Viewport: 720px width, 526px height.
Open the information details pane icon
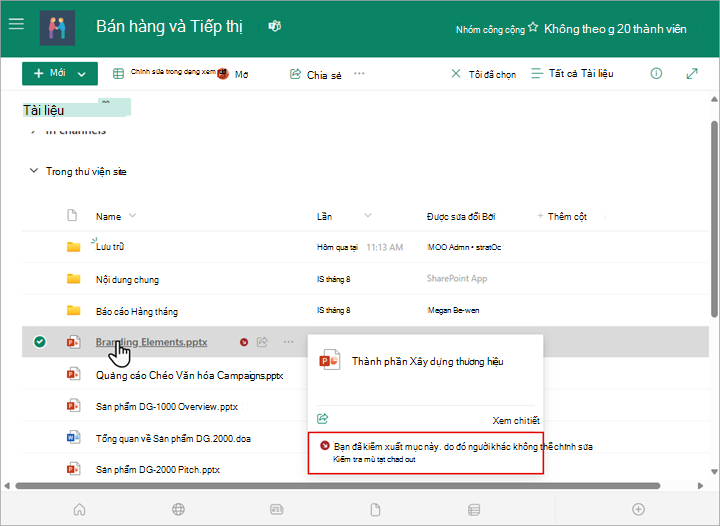coord(656,73)
